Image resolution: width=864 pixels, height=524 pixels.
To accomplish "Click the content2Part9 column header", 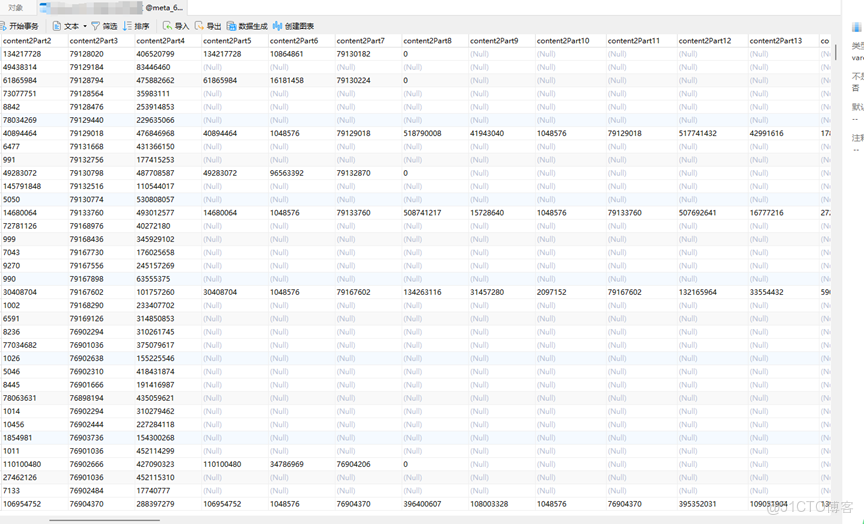I will [501, 41].
